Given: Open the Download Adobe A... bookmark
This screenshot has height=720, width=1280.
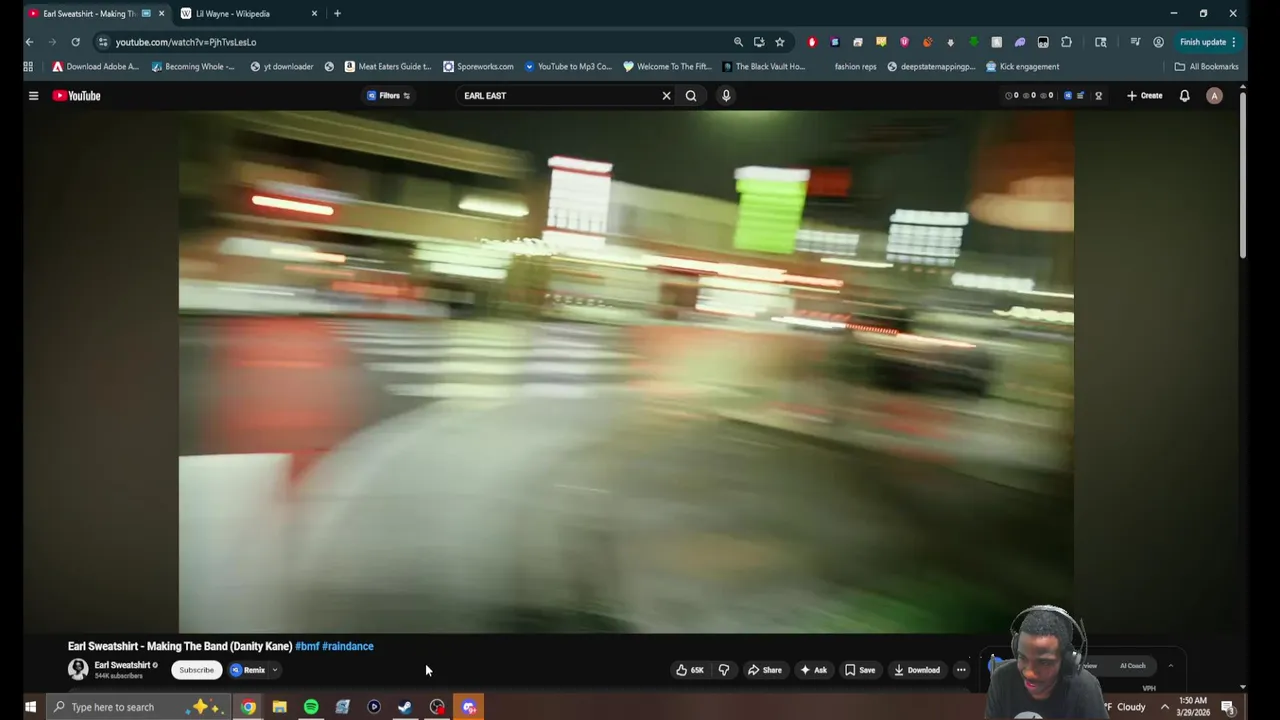Looking at the screenshot, I should click(95, 67).
